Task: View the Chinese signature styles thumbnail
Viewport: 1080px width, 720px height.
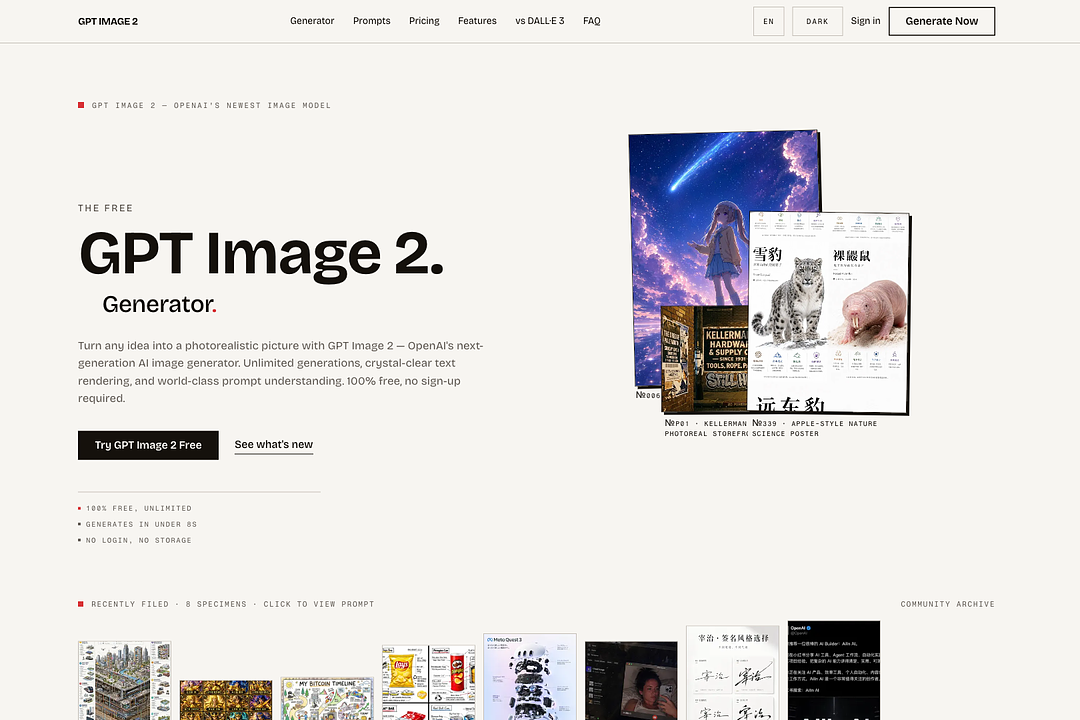Action: point(733,673)
